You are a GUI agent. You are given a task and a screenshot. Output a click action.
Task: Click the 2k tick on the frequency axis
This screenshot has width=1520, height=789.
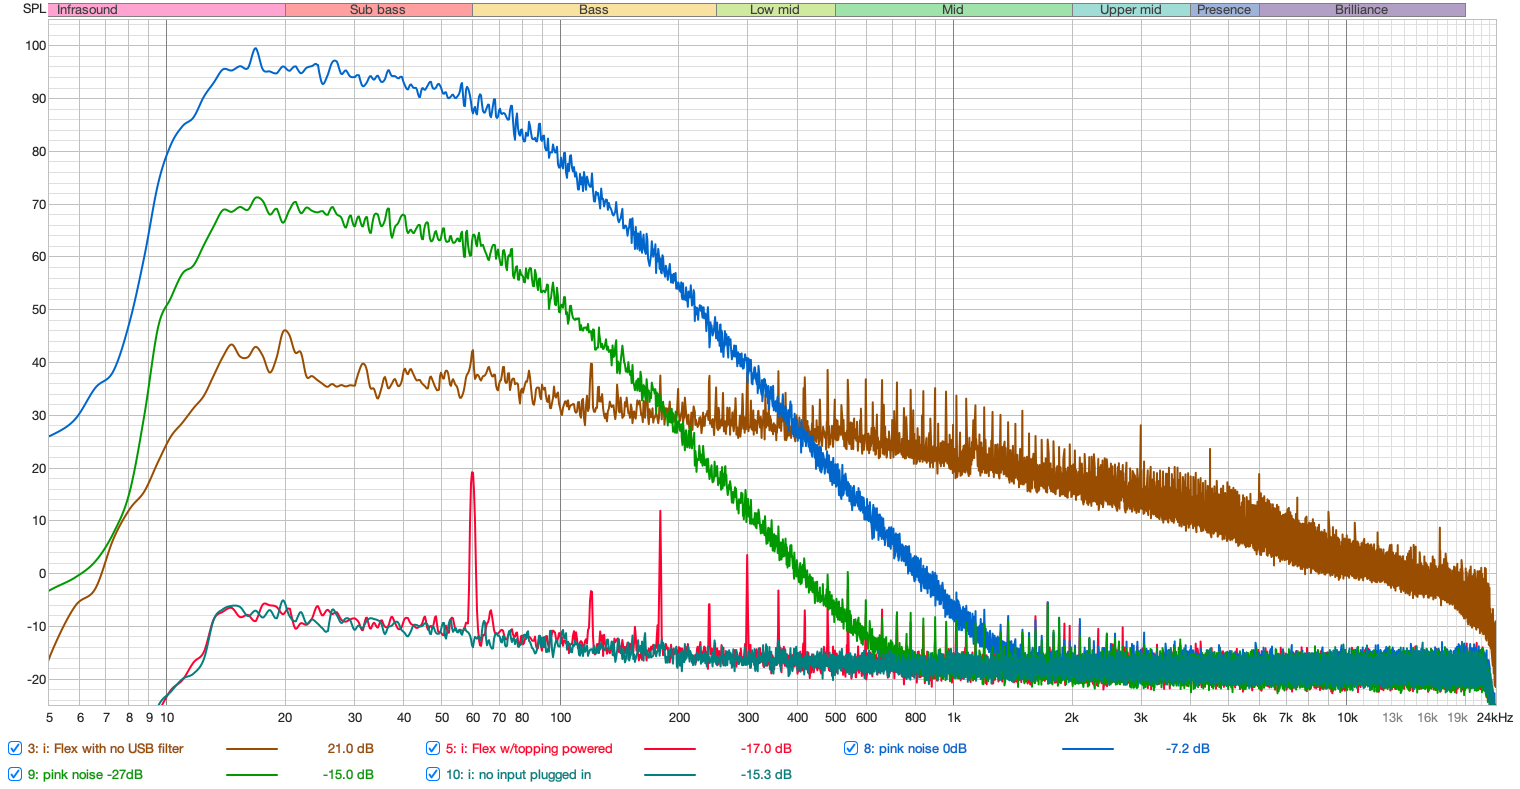pos(1072,717)
